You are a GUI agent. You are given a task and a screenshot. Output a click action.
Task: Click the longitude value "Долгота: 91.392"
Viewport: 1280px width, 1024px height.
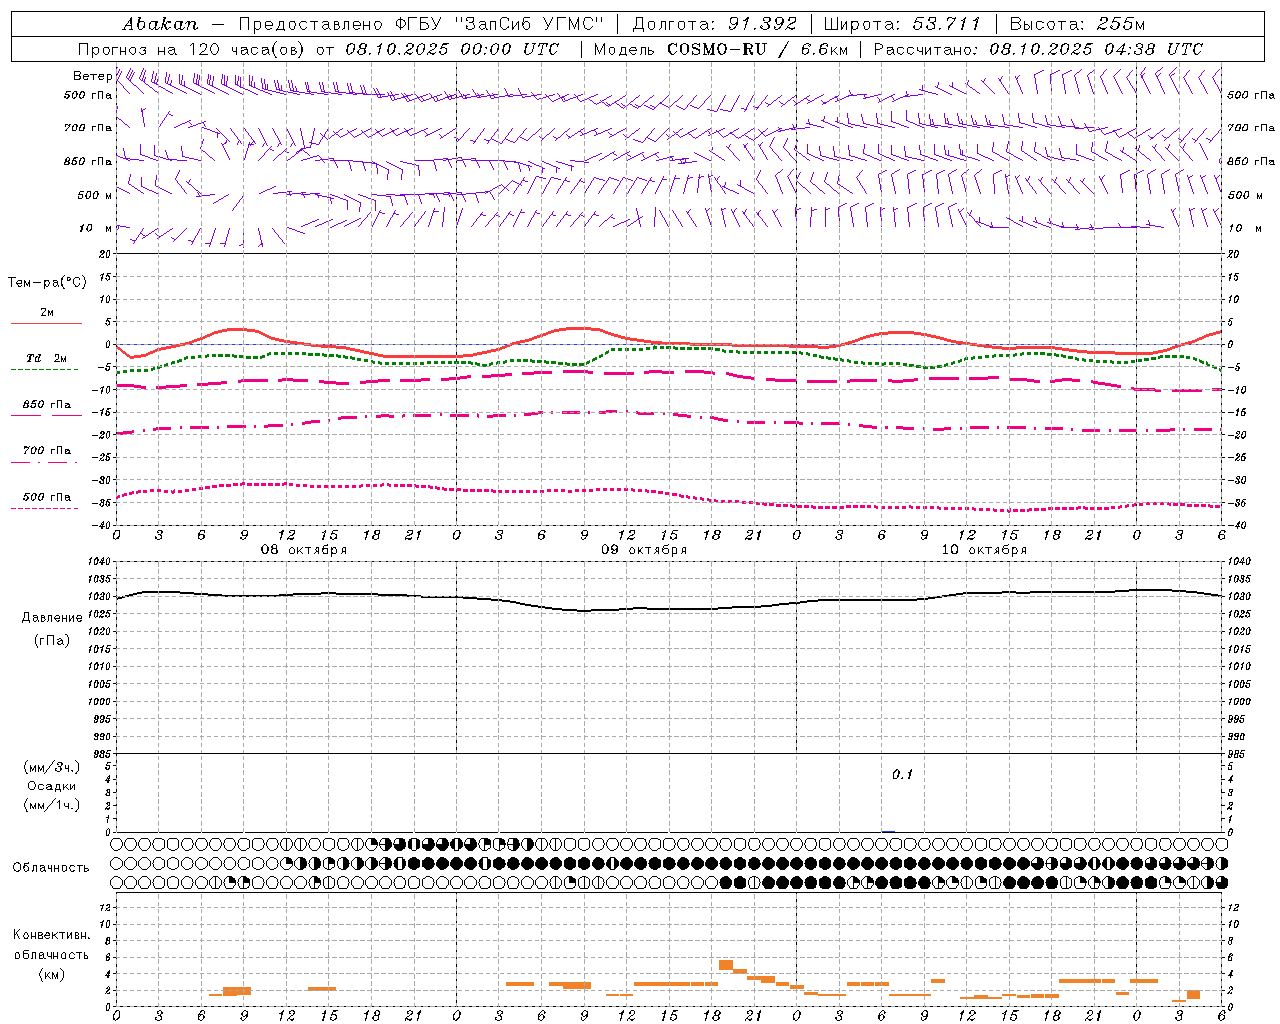(x=714, y=24)
